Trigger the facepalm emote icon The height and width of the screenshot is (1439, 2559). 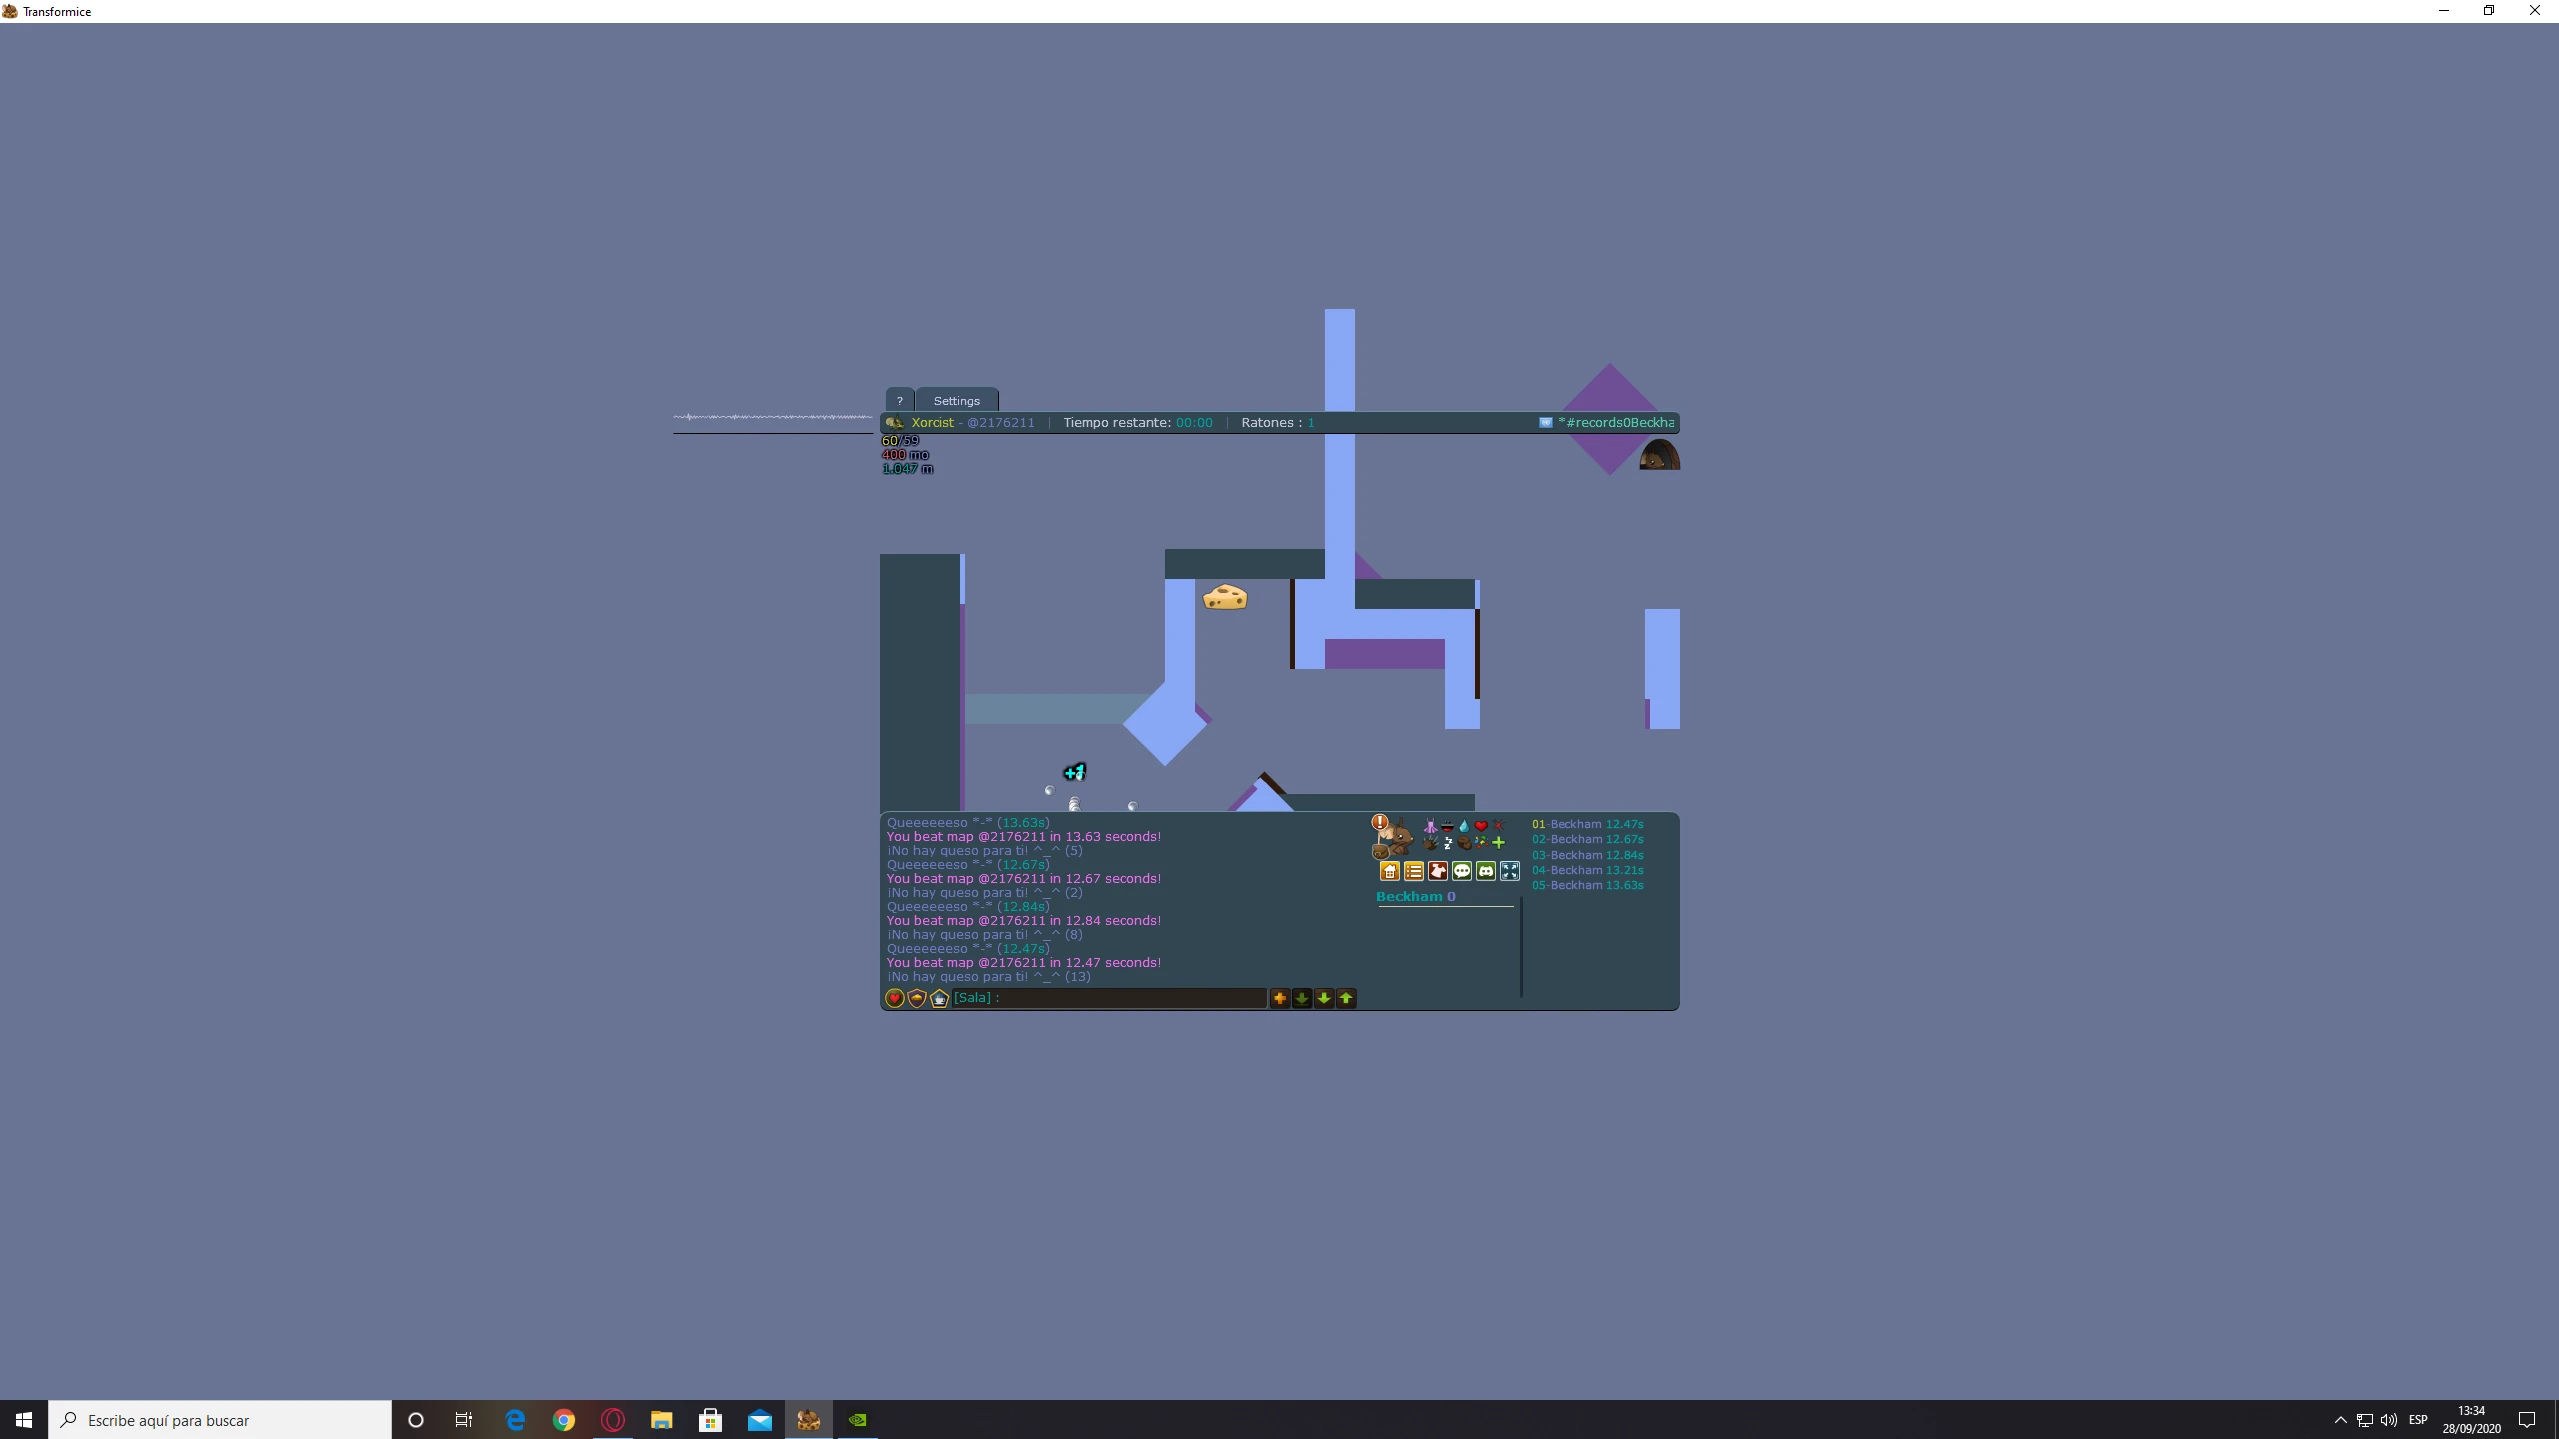pyautogui.click(x=1464, y=843)
